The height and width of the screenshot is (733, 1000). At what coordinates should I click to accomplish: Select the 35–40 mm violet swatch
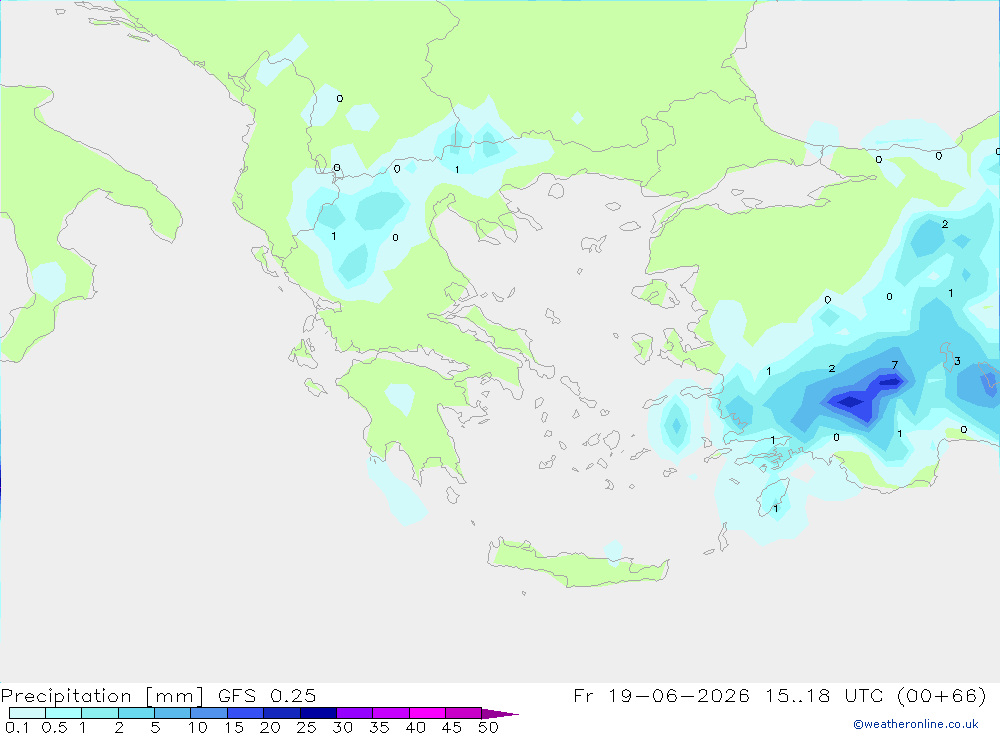390,713
